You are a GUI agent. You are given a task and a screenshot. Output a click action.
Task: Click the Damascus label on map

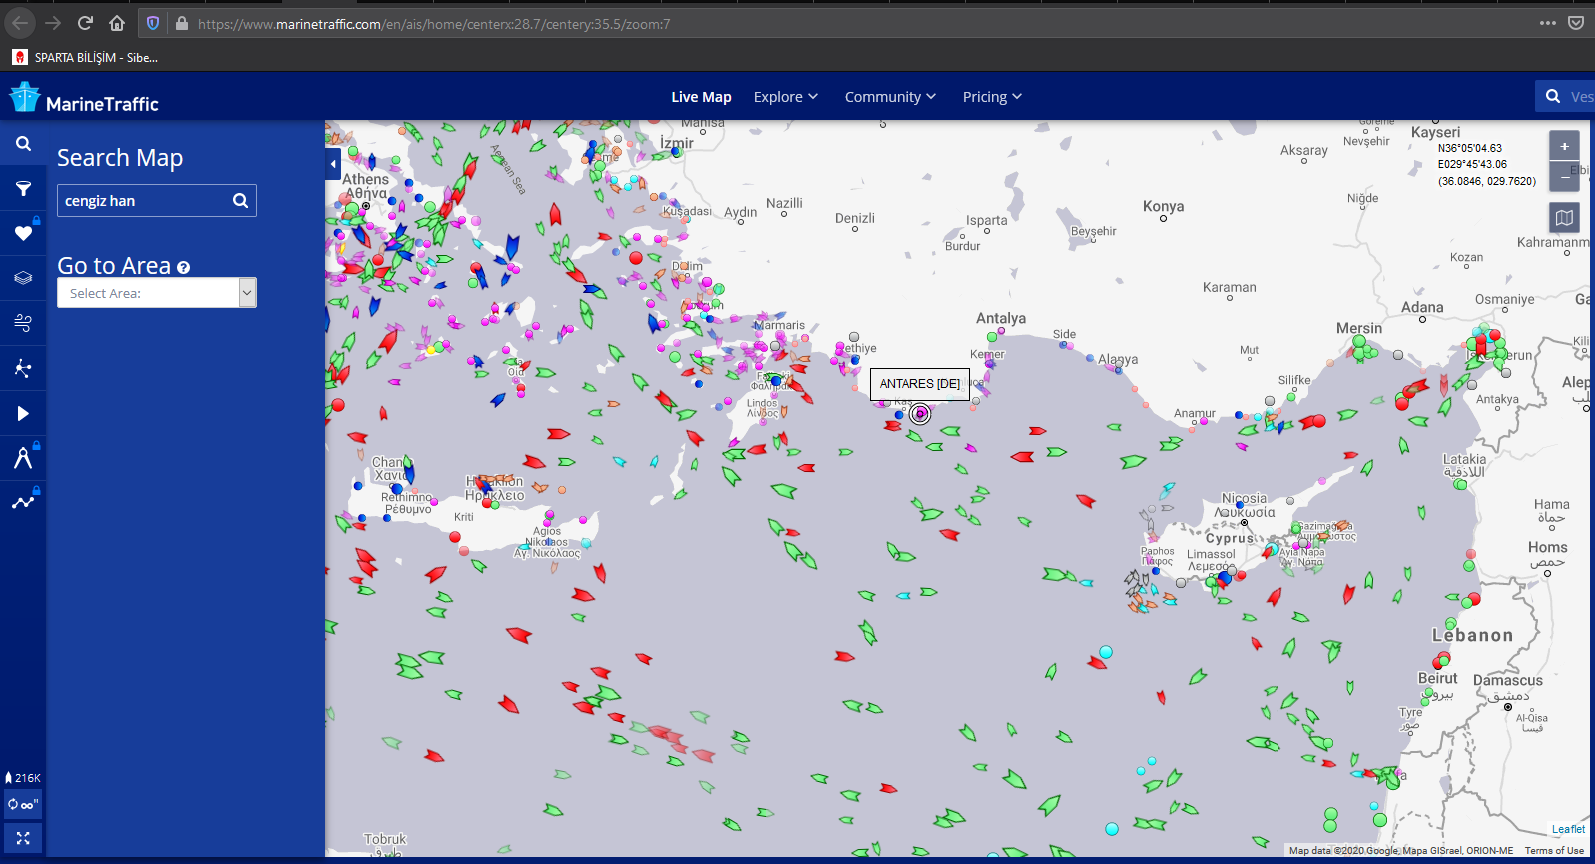coord(1508,680)
